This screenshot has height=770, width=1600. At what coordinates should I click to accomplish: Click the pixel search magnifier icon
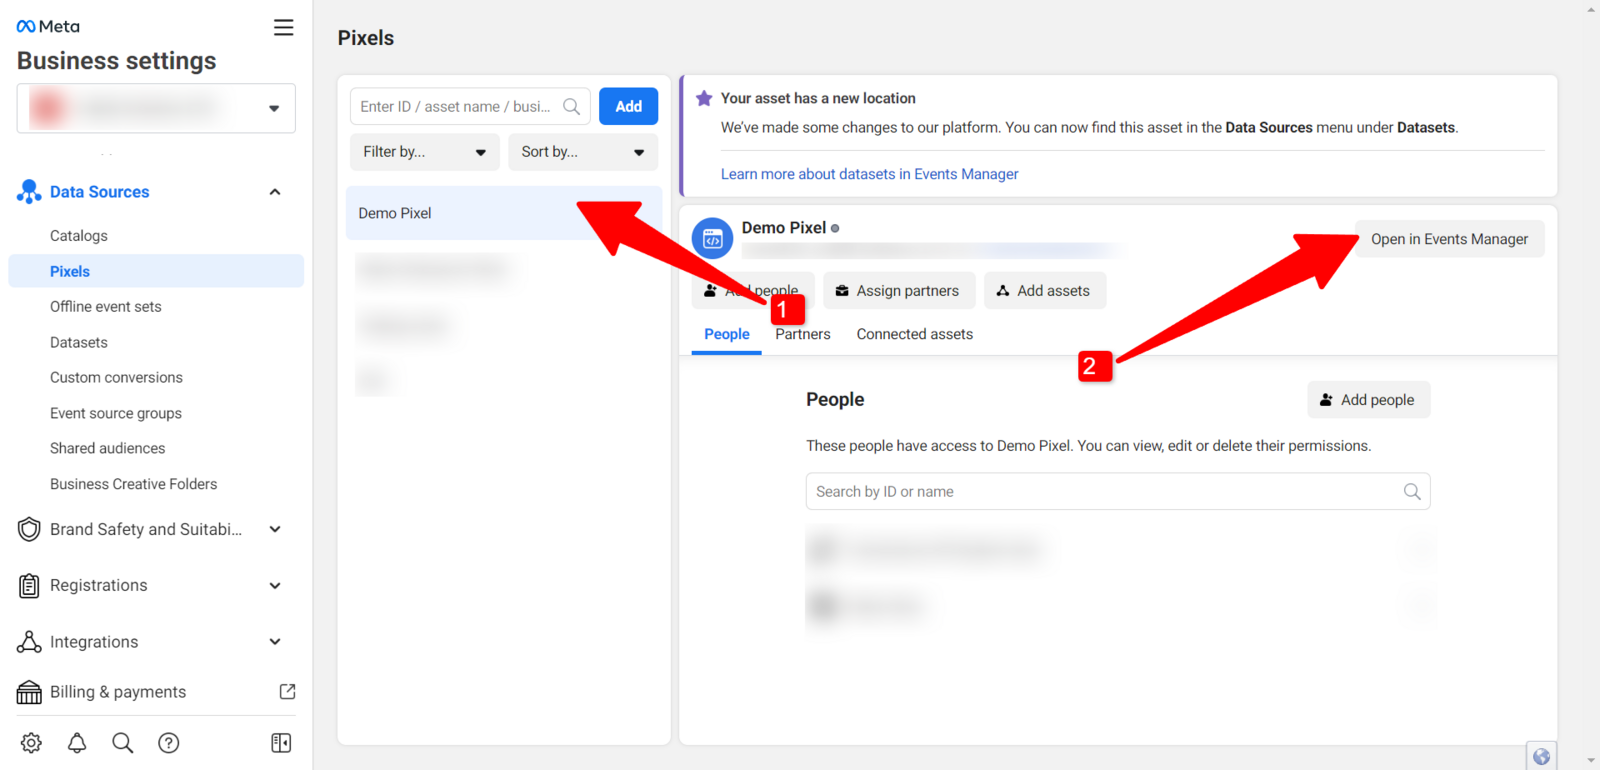pyautogui.click(x=572, y=107)
